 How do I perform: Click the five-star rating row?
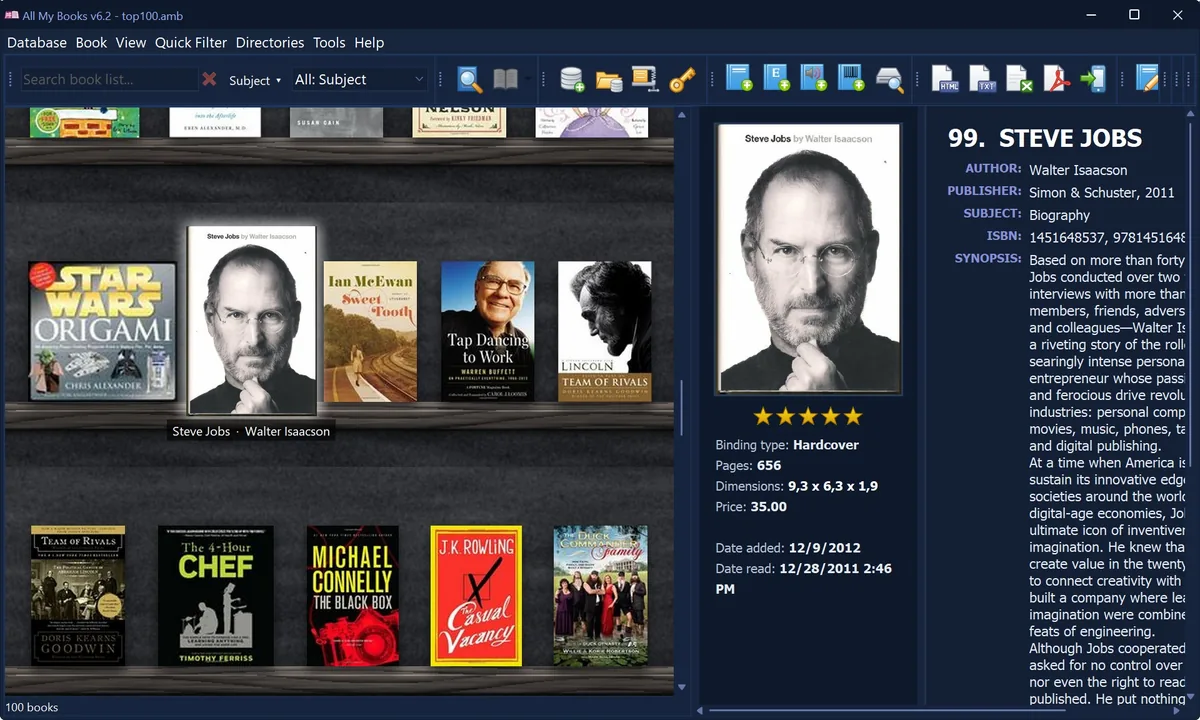[x=807, y=416]
